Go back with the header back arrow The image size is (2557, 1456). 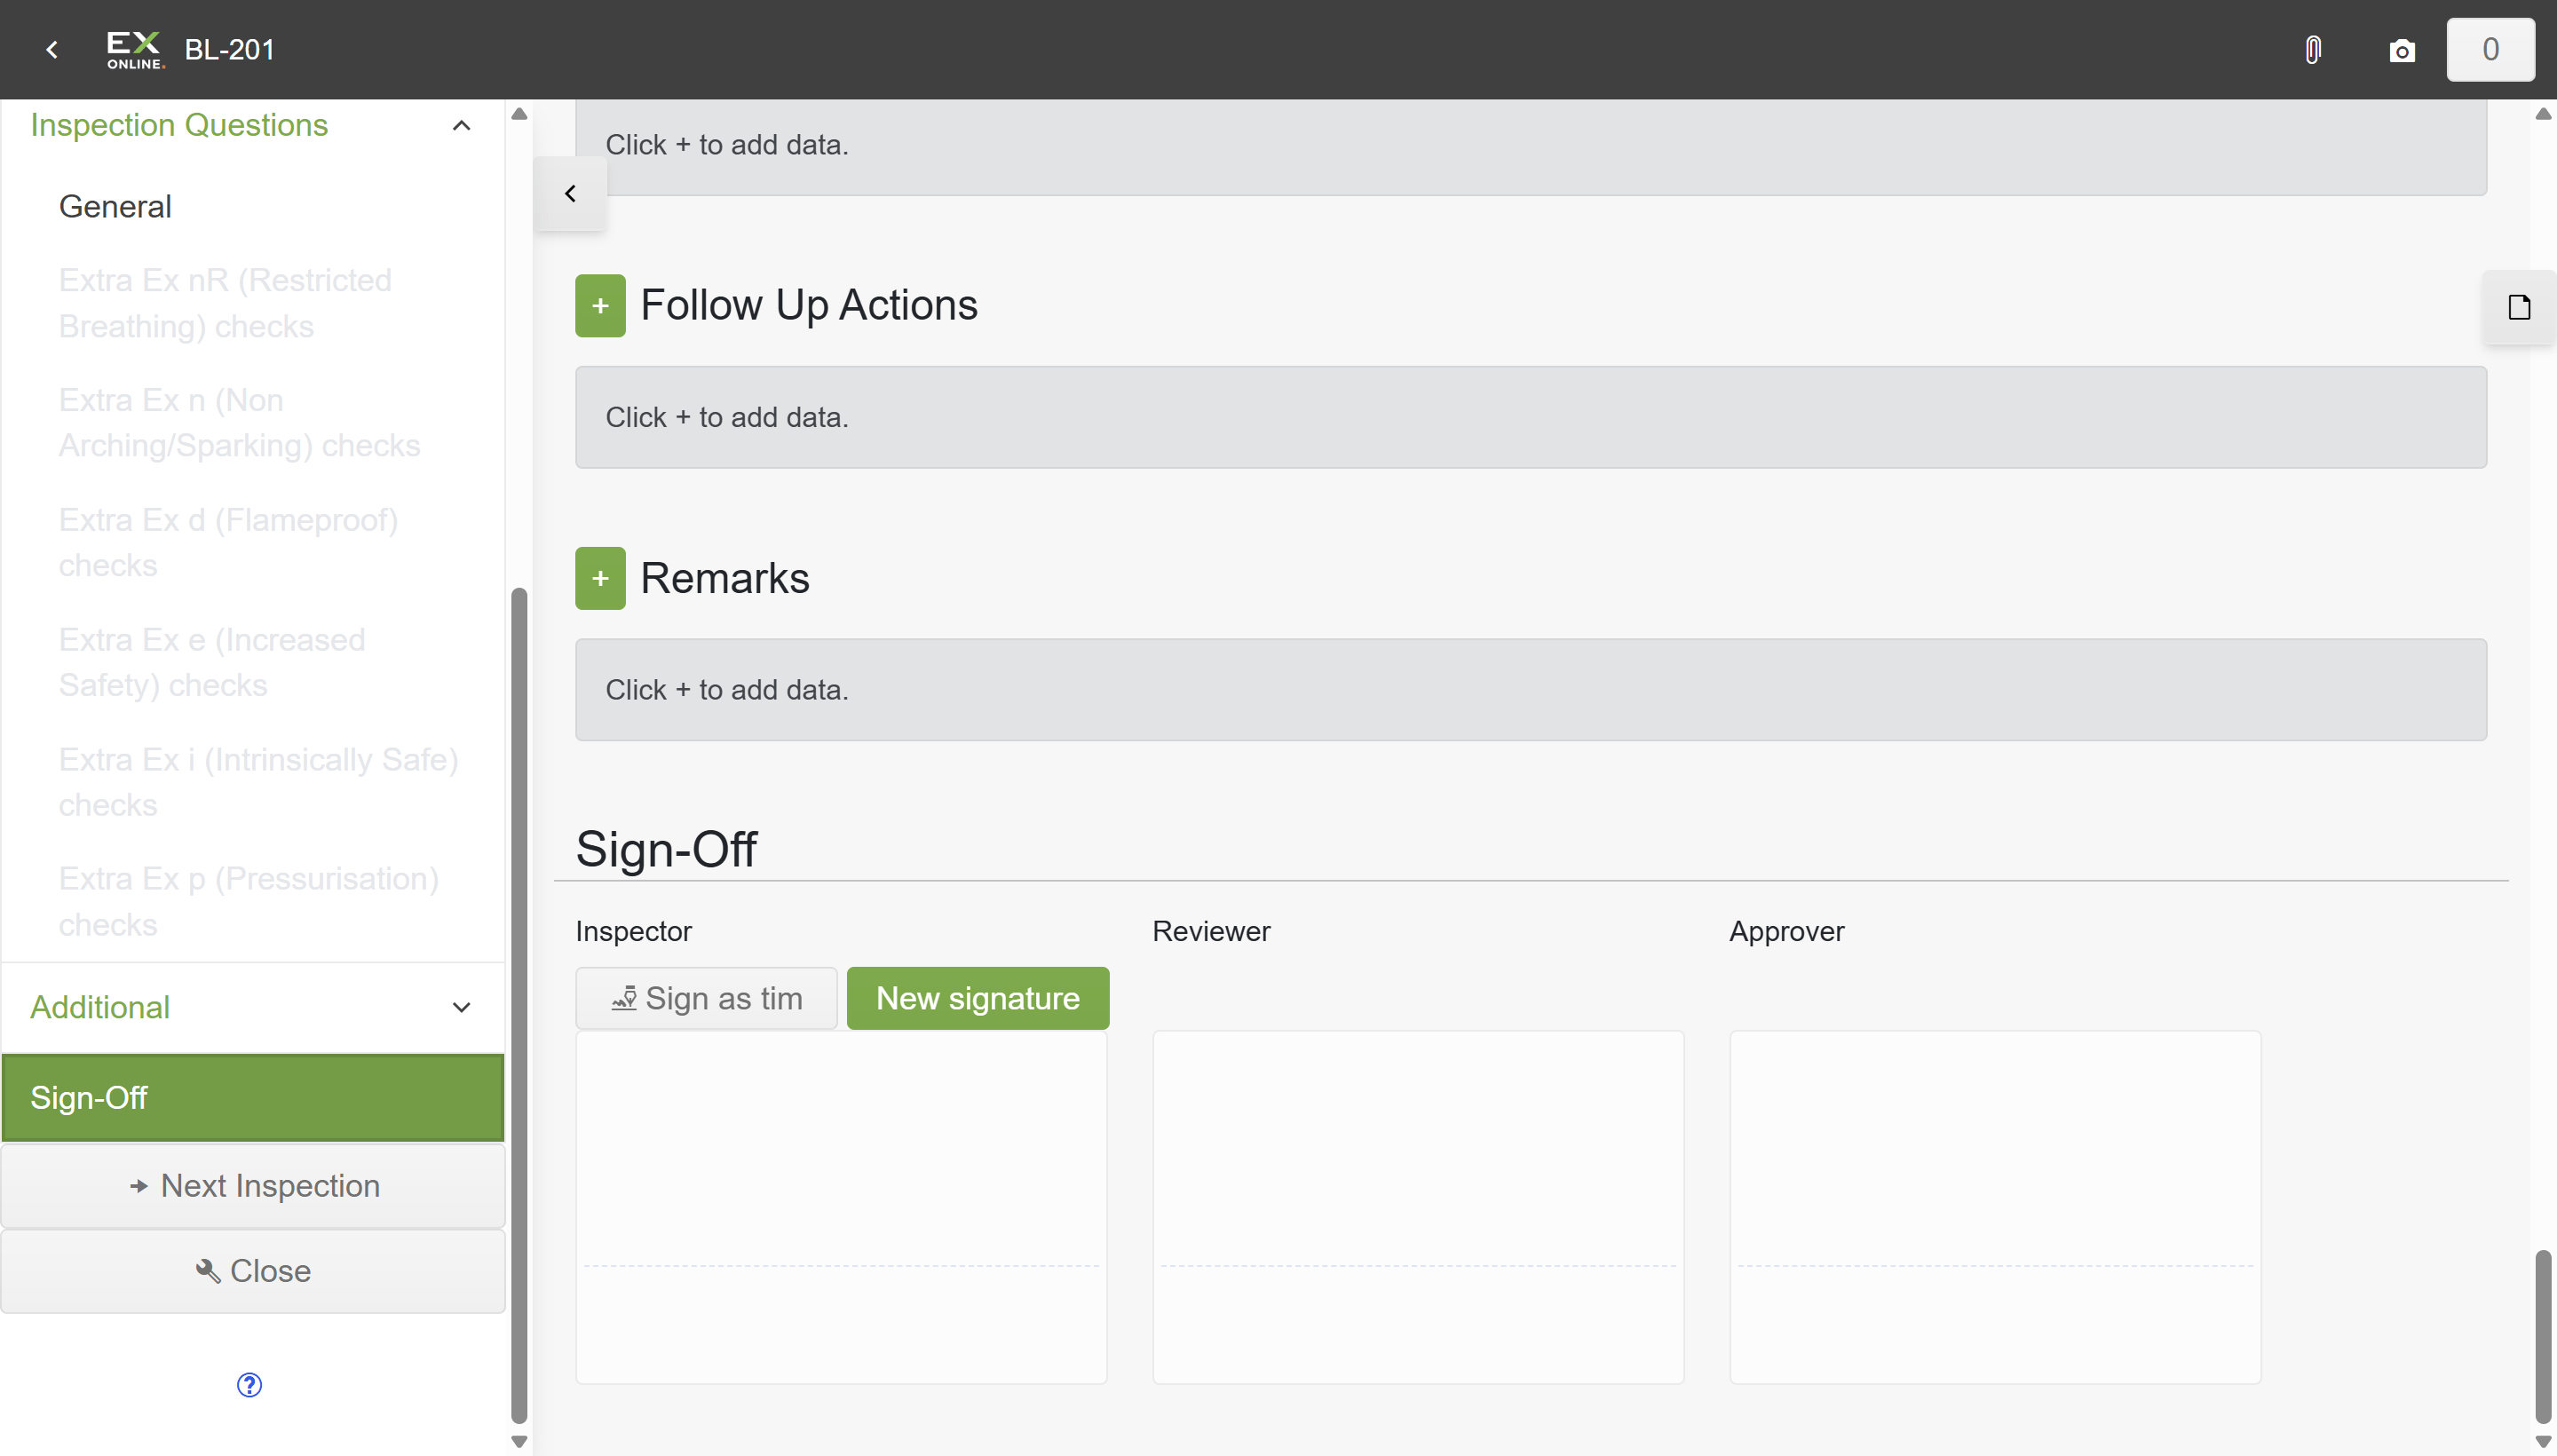click(52, 49)
